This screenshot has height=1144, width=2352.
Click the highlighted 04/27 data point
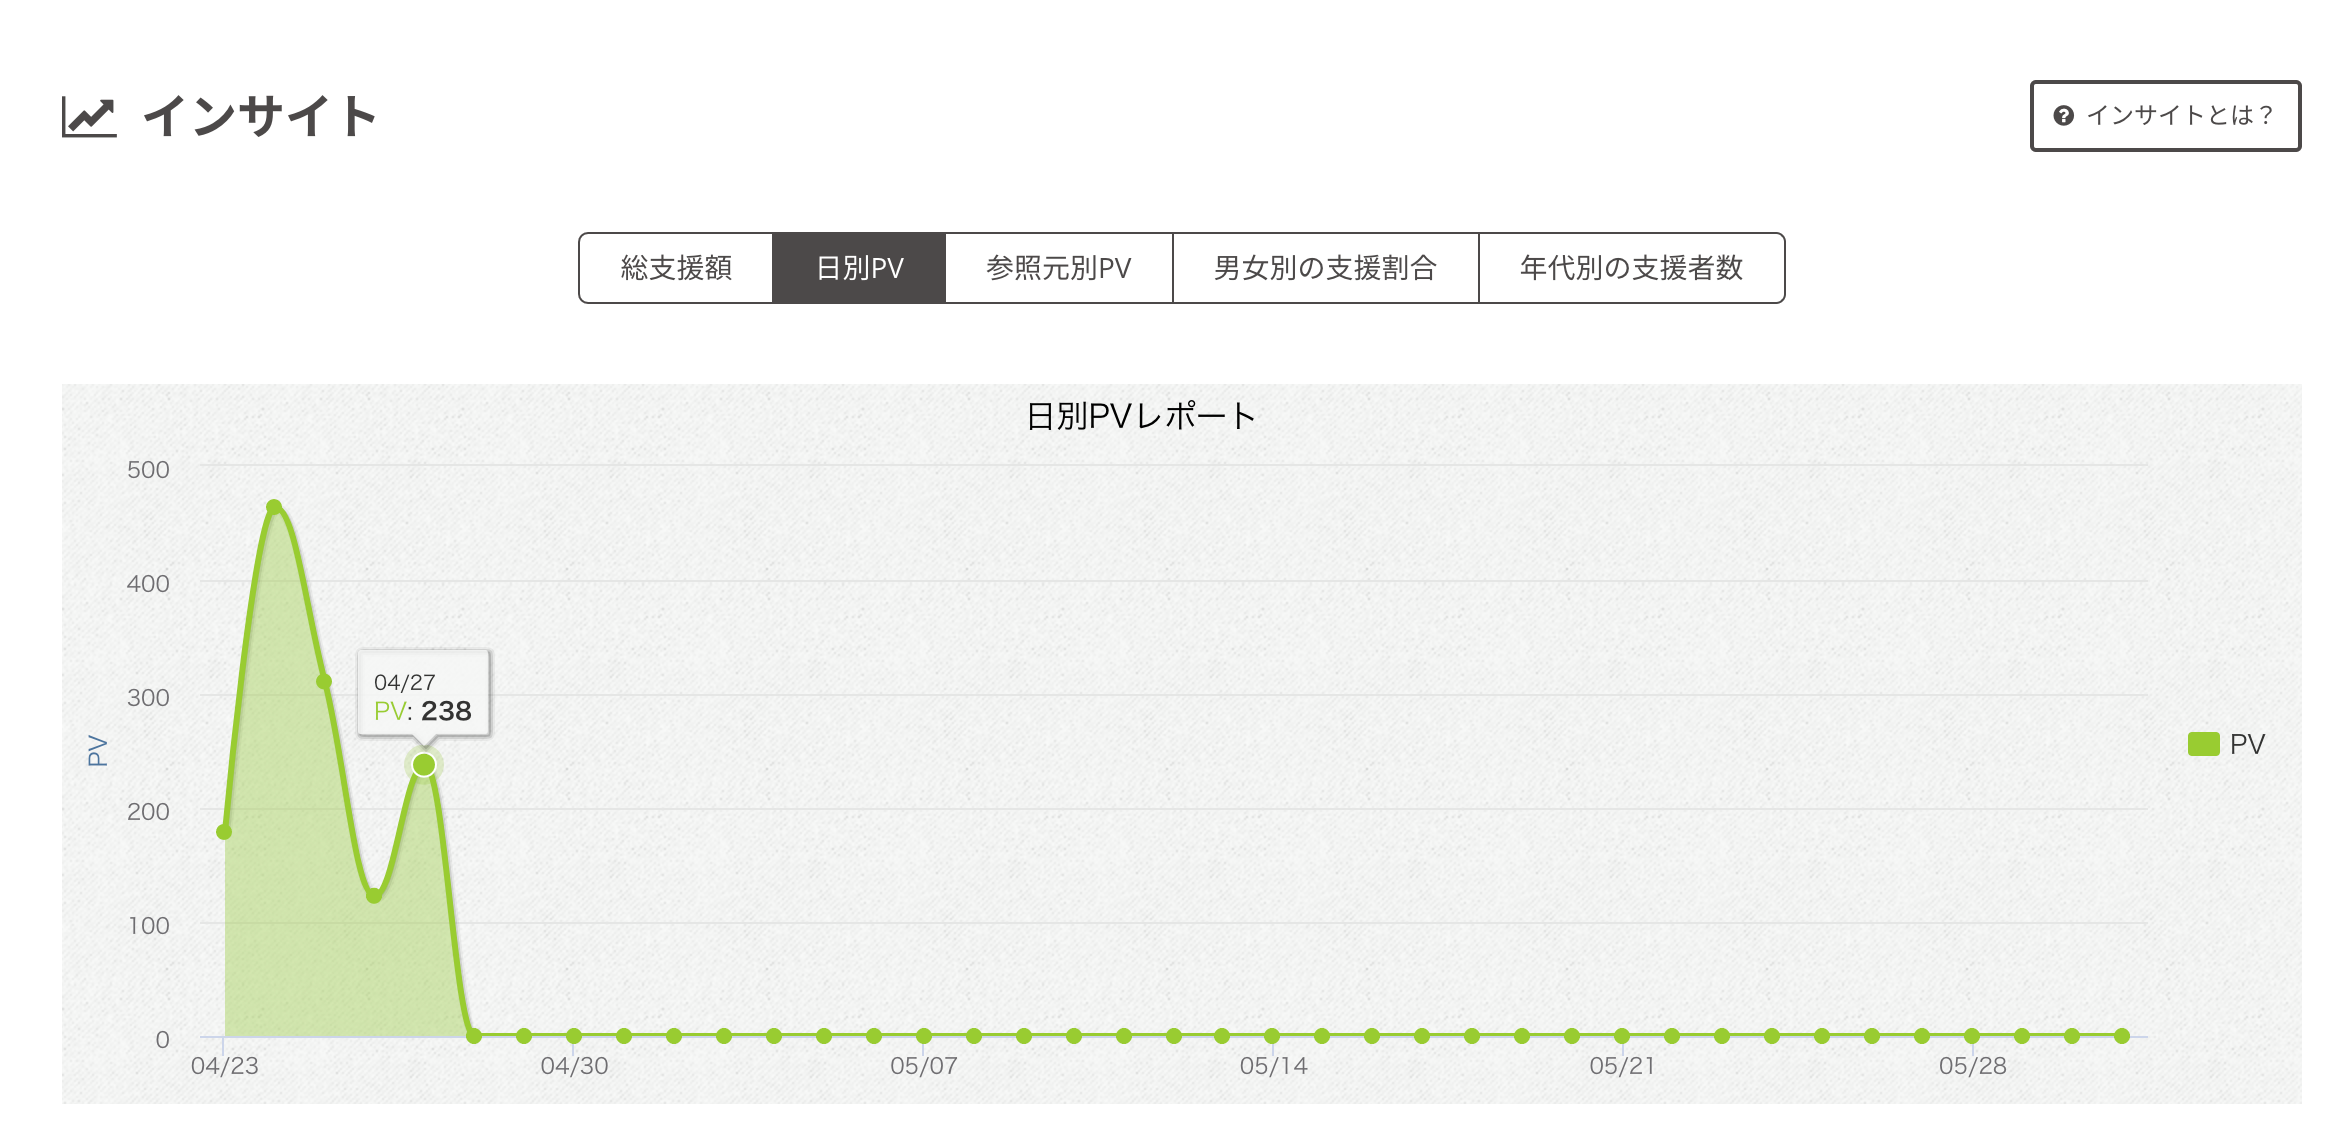(424, 765)
